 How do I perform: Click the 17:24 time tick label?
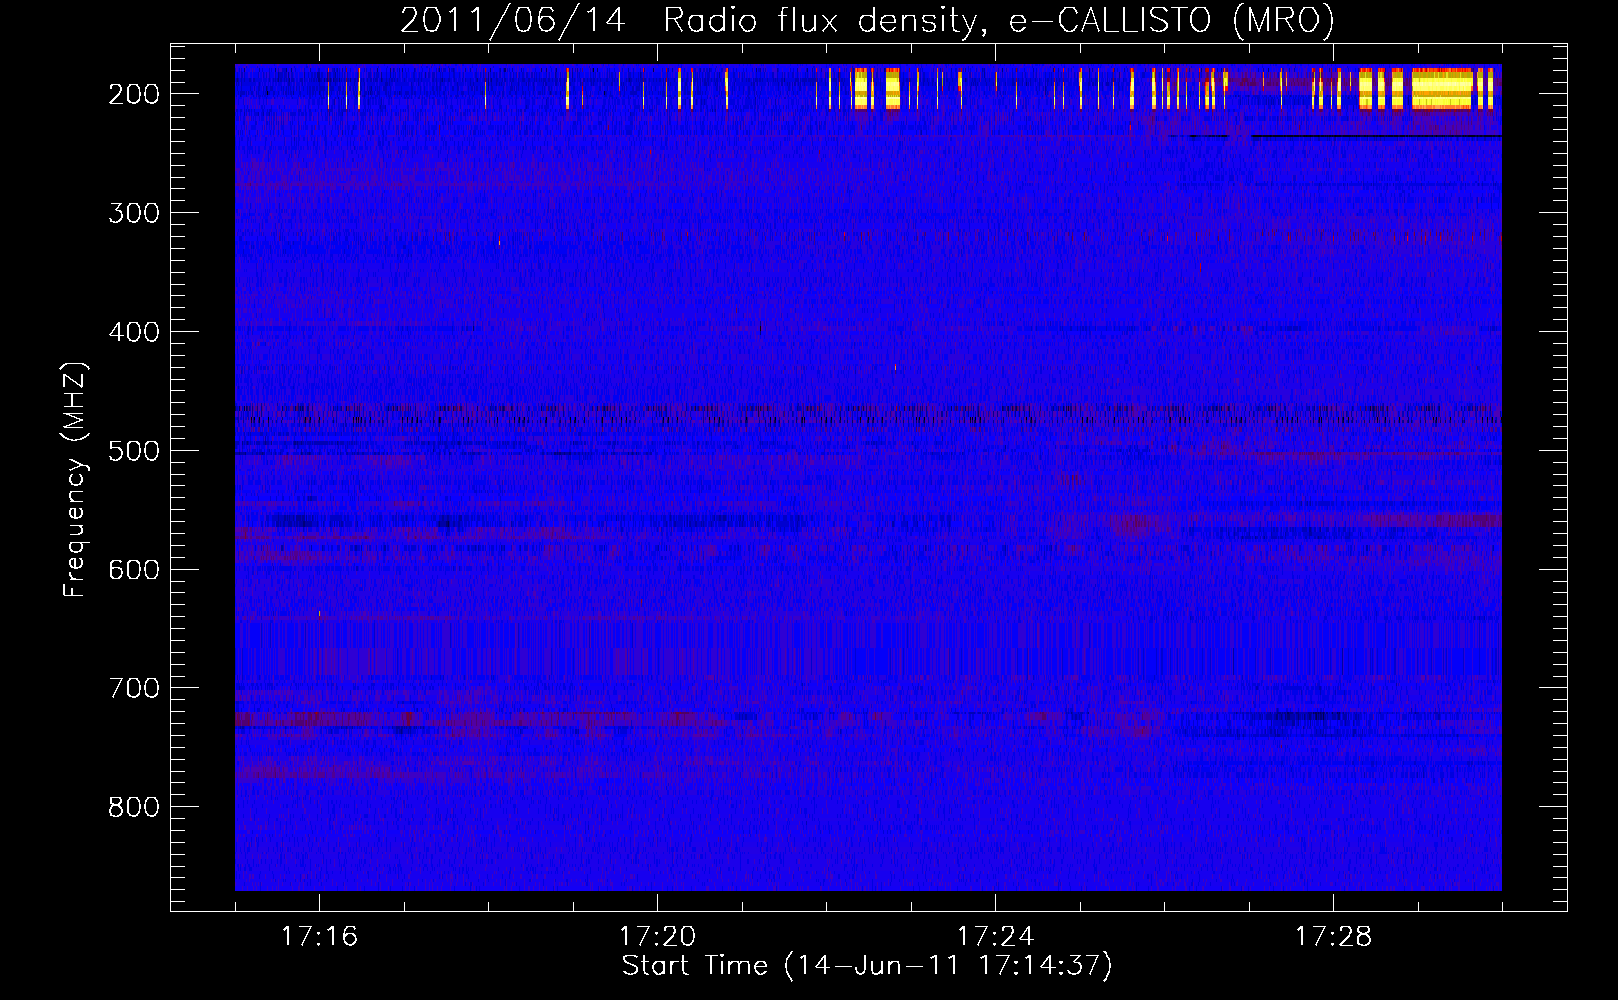(995, 937)
